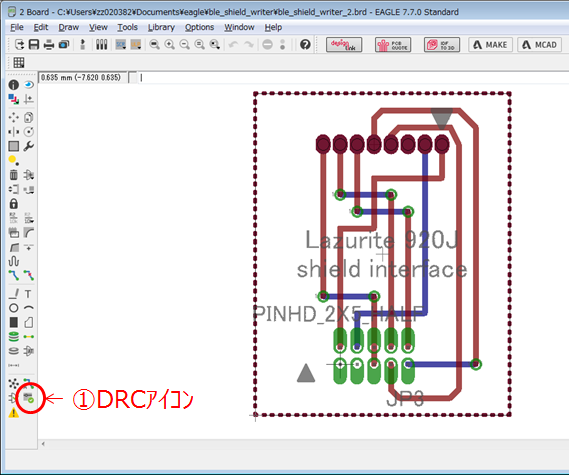569x475 pixels.
Task: Open the Tools menu
Action: (x=127, y=27)
